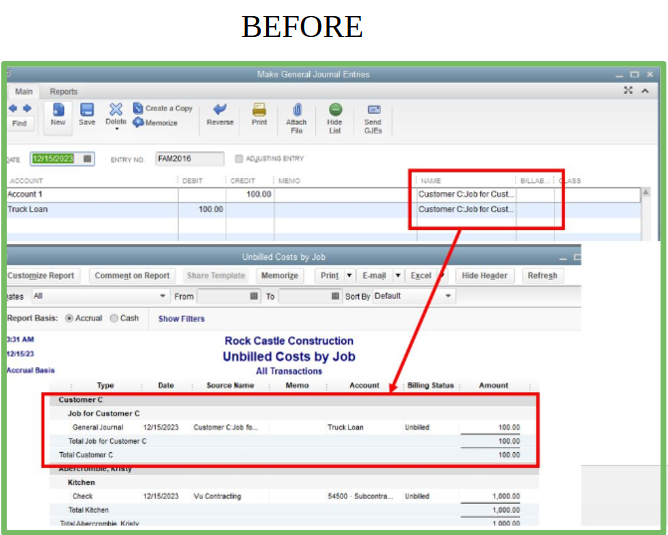Click the Excel button
The width and height of the screenshot is (668, 535).
point(421,276)
